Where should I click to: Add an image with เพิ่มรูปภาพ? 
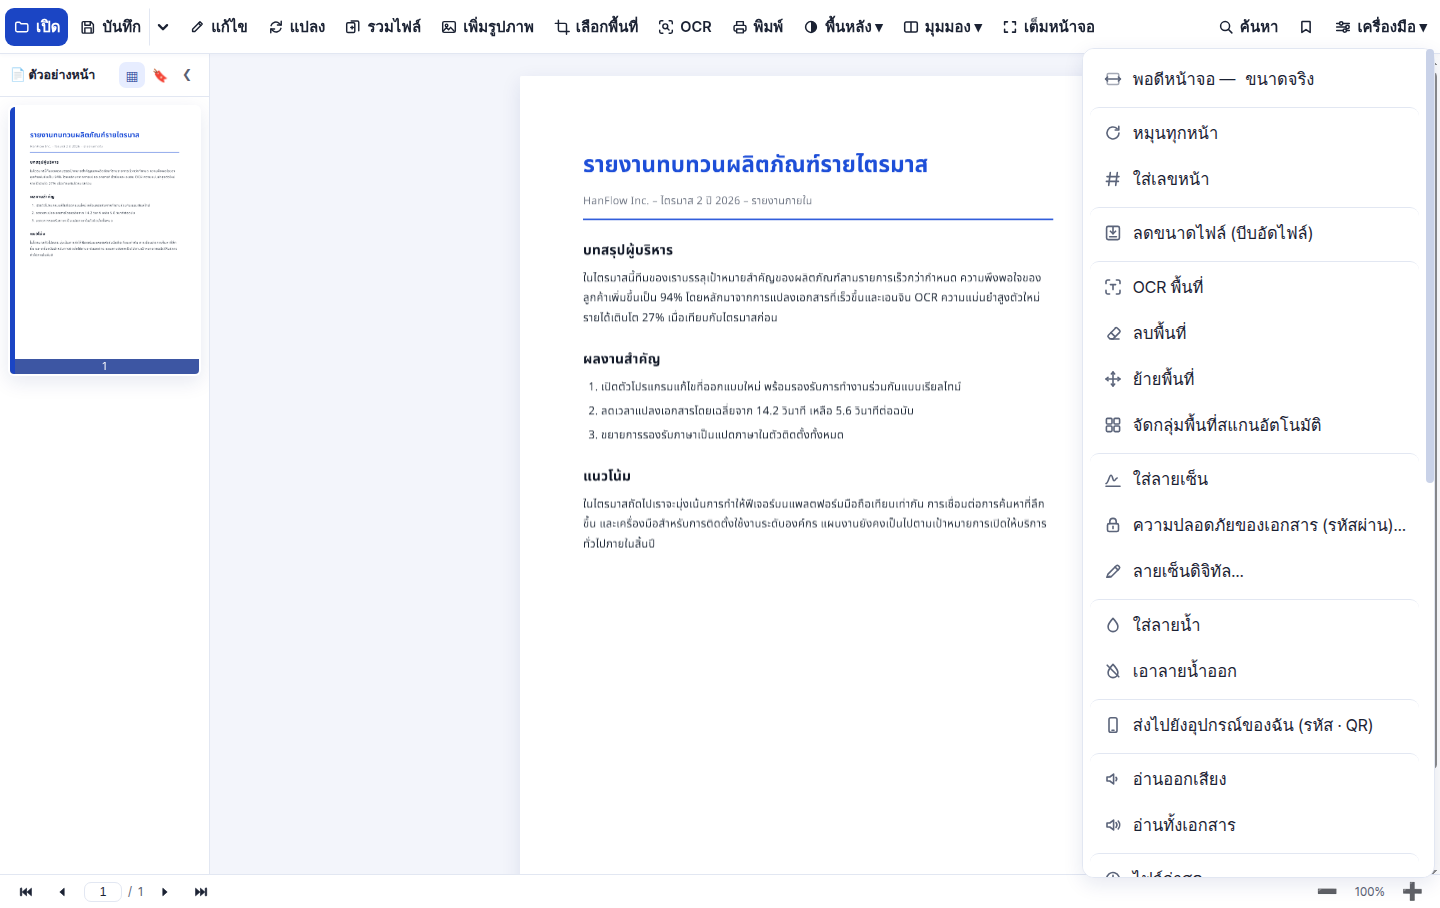pos(488,27)
